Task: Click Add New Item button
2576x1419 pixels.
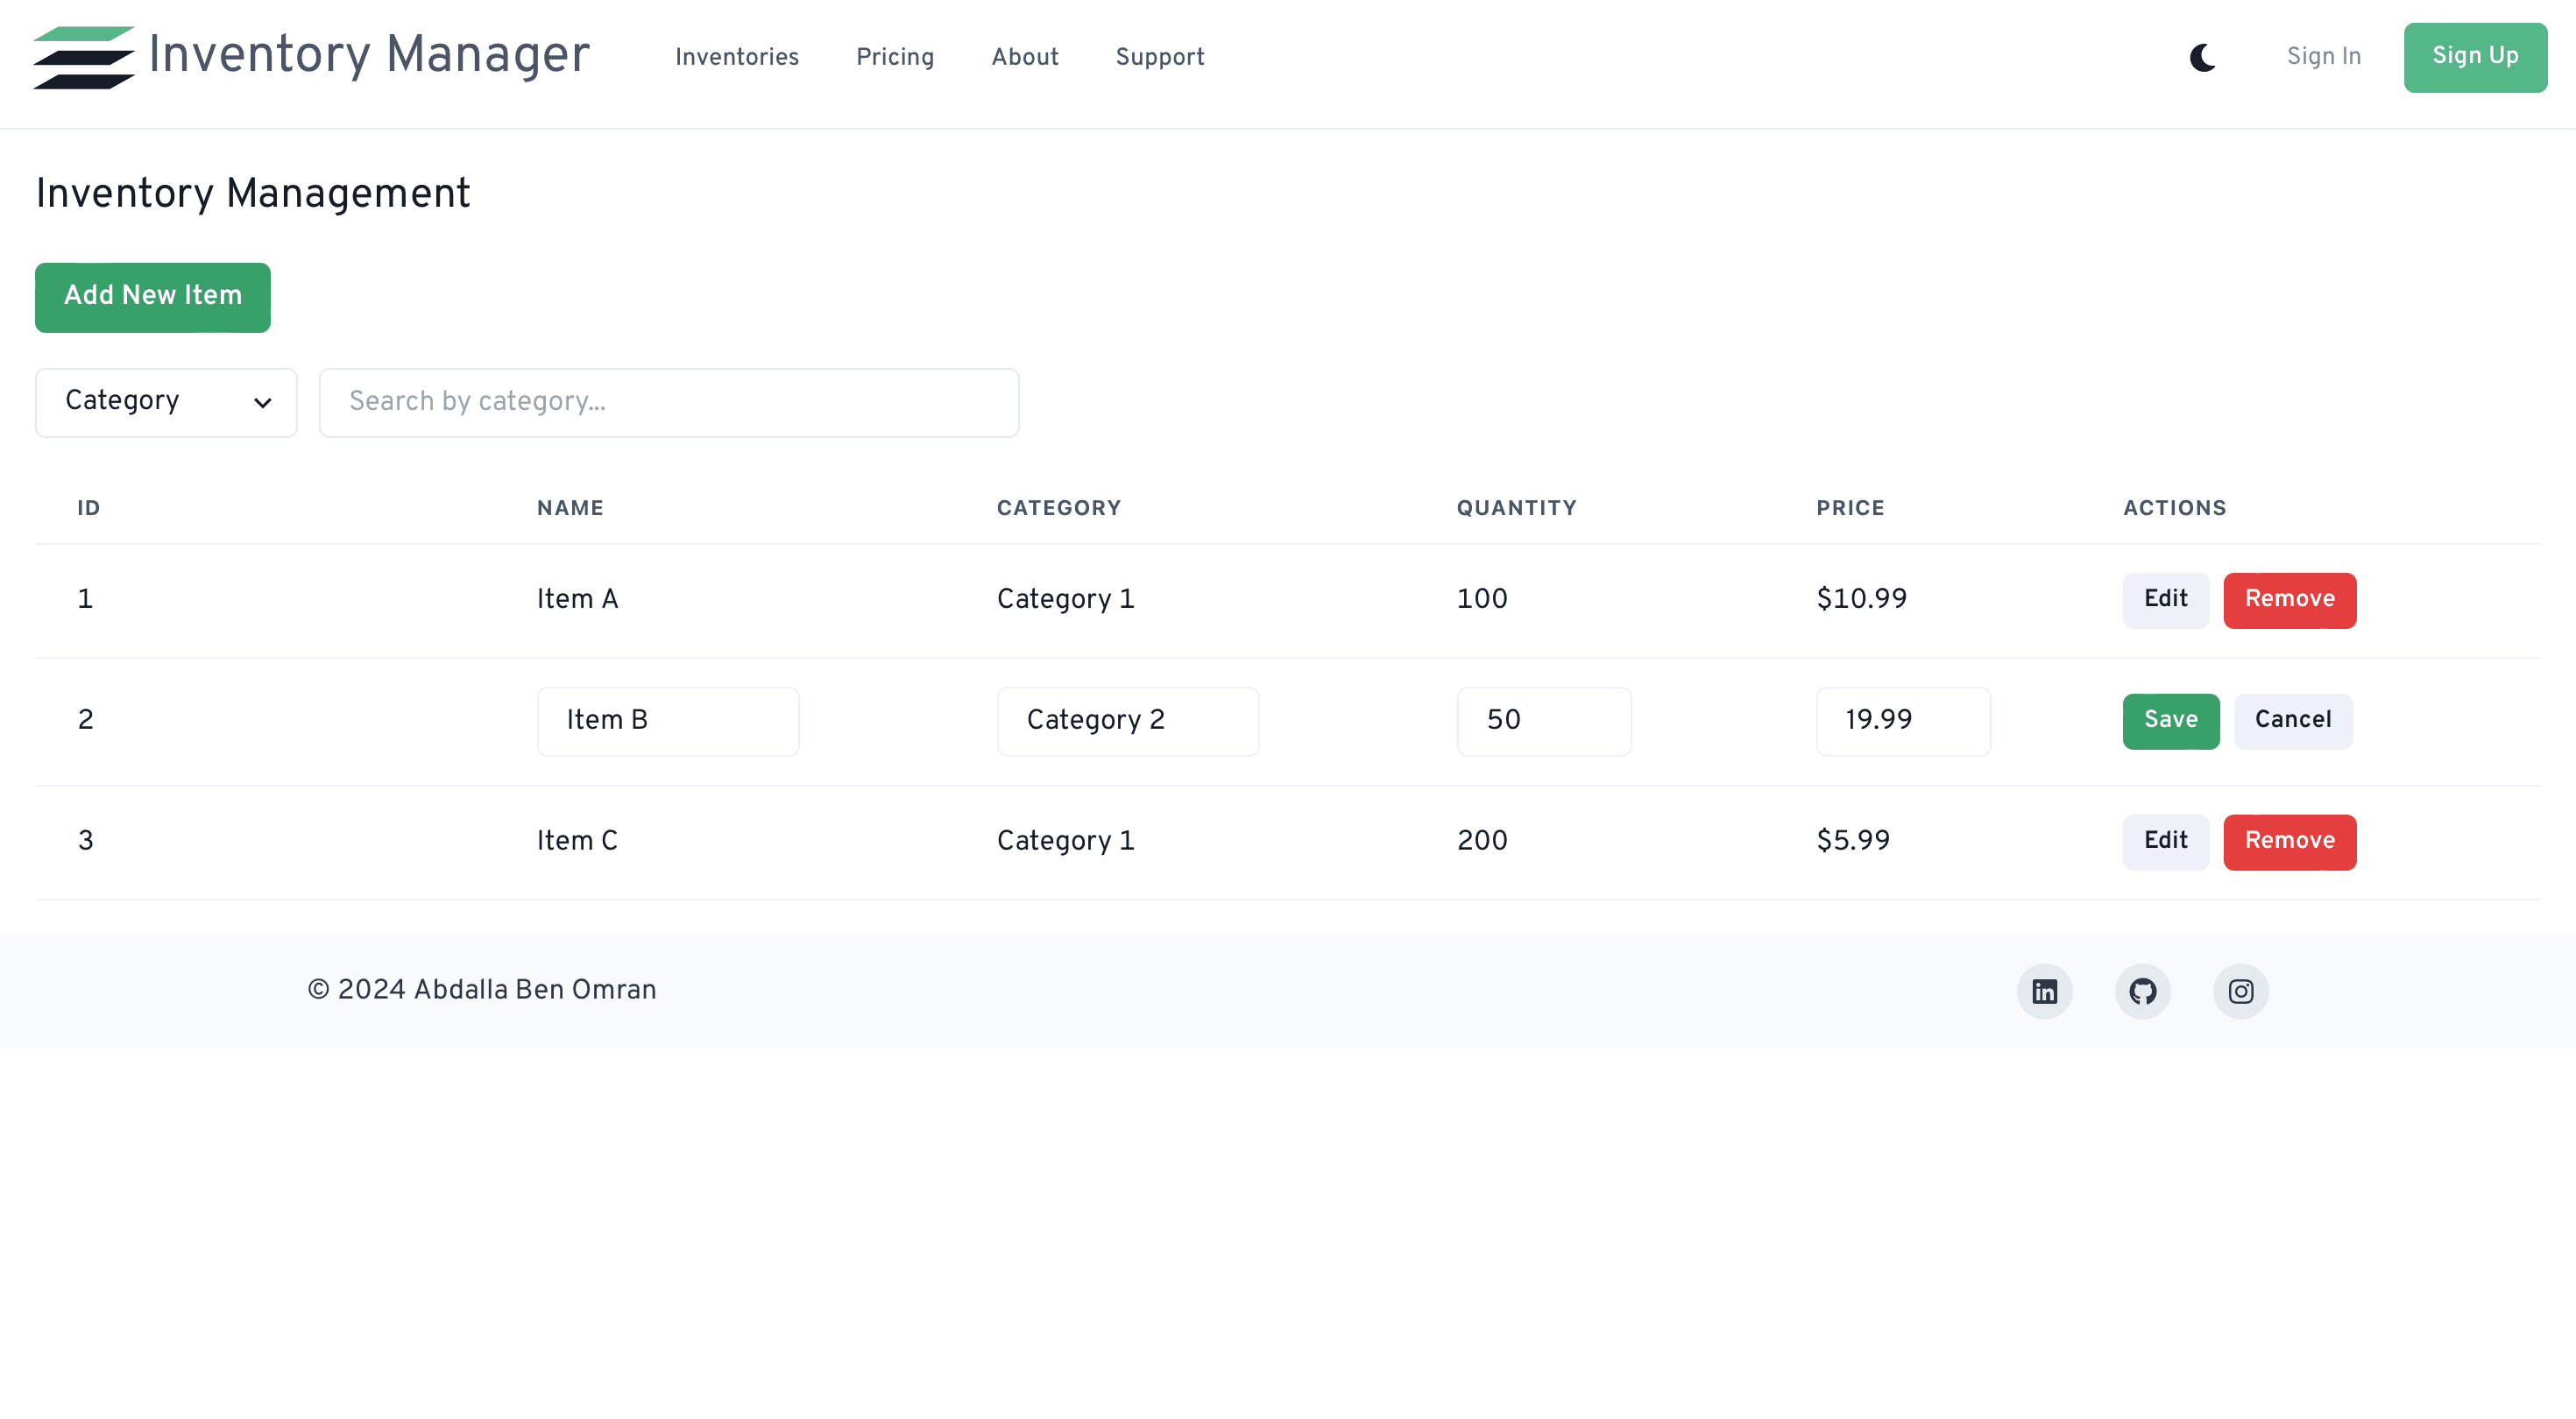Action: coord(153,297)
